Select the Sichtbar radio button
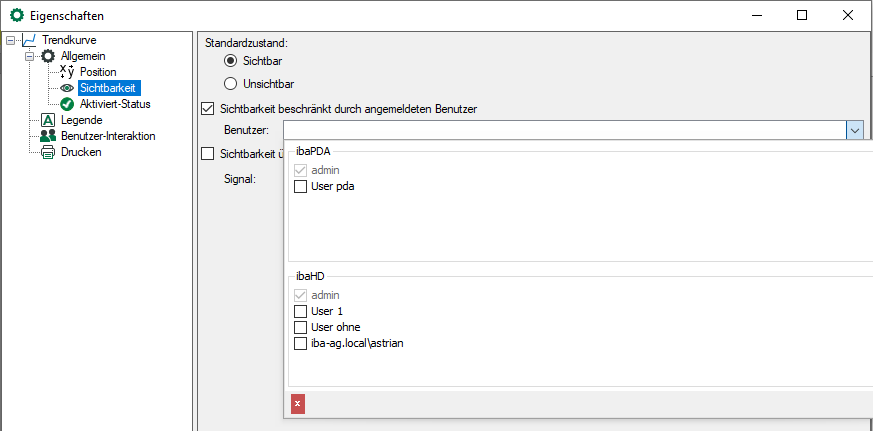Screen dimensions: 873x431 coord(231,61)
